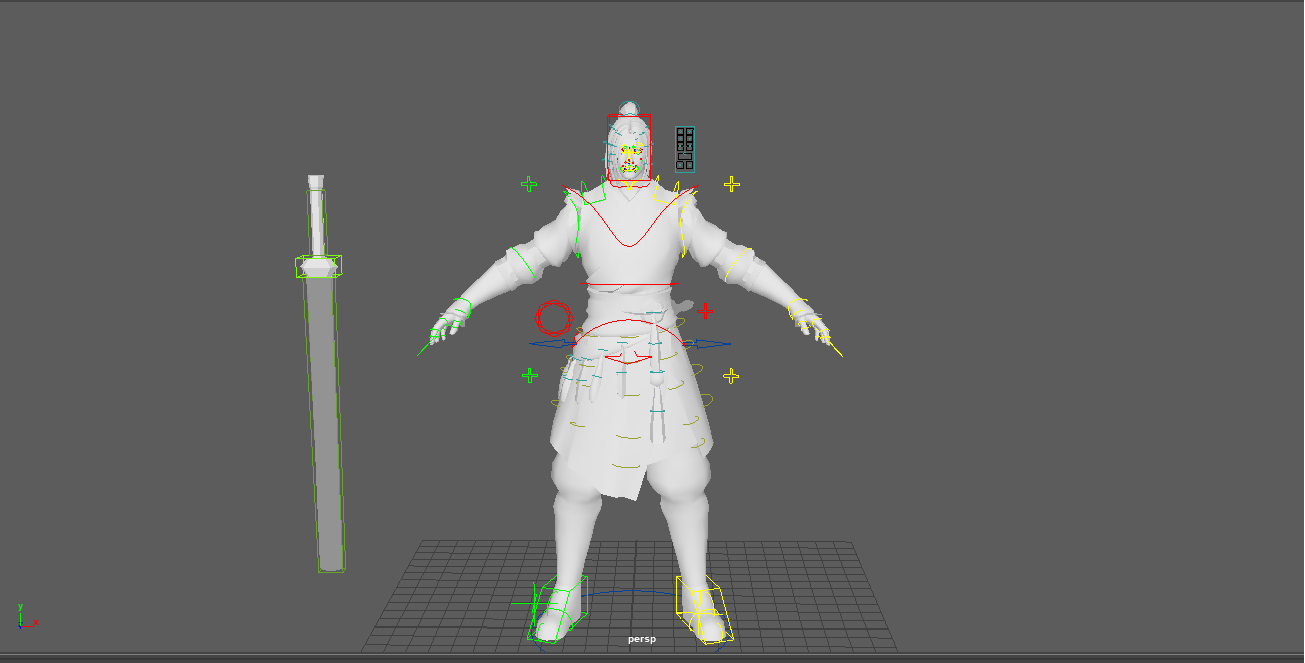This screenshot has height=663, width=1305.
Task: Select the red circular control beside the hip
Action: tap(553, 318)
